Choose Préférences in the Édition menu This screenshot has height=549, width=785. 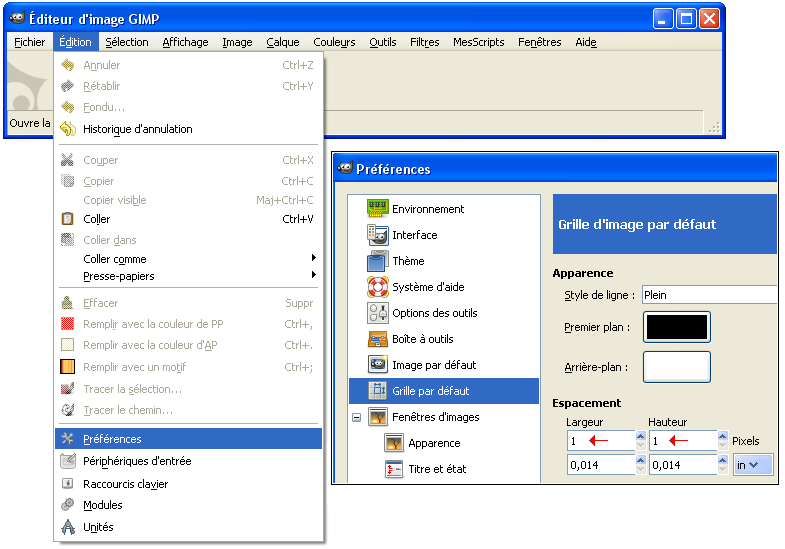[188, 439]
